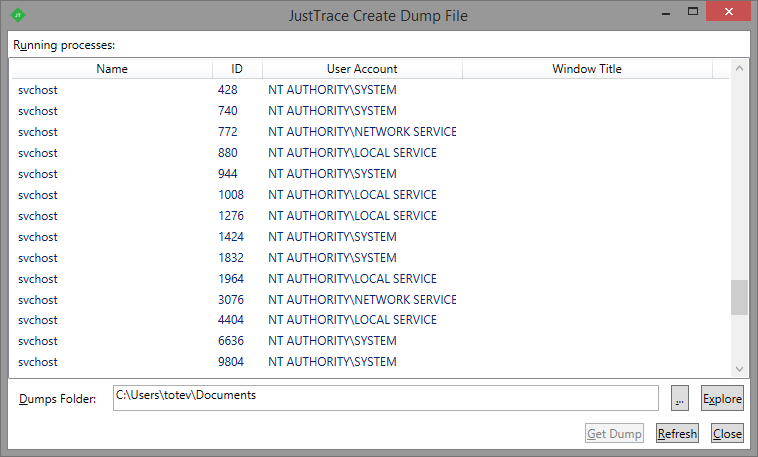Select svchost process with ID 6636

pos(370,341)
